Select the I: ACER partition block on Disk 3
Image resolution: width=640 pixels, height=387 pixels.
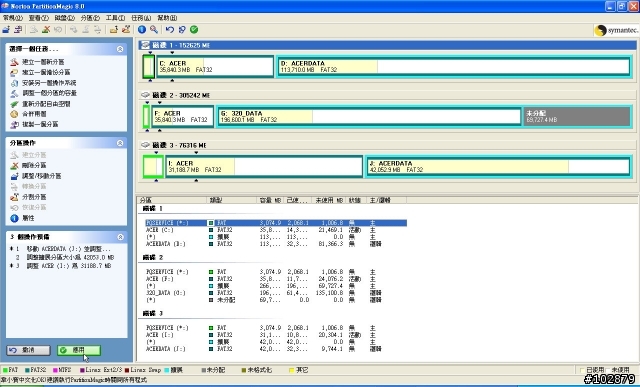(264, 166)
